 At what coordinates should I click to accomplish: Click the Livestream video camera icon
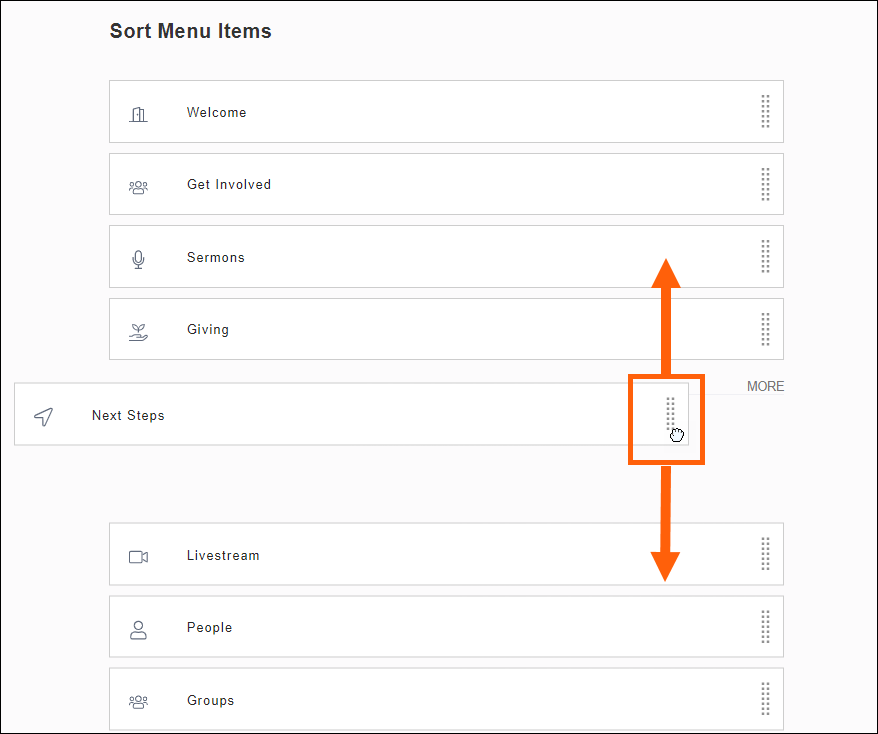coord(139,557)
